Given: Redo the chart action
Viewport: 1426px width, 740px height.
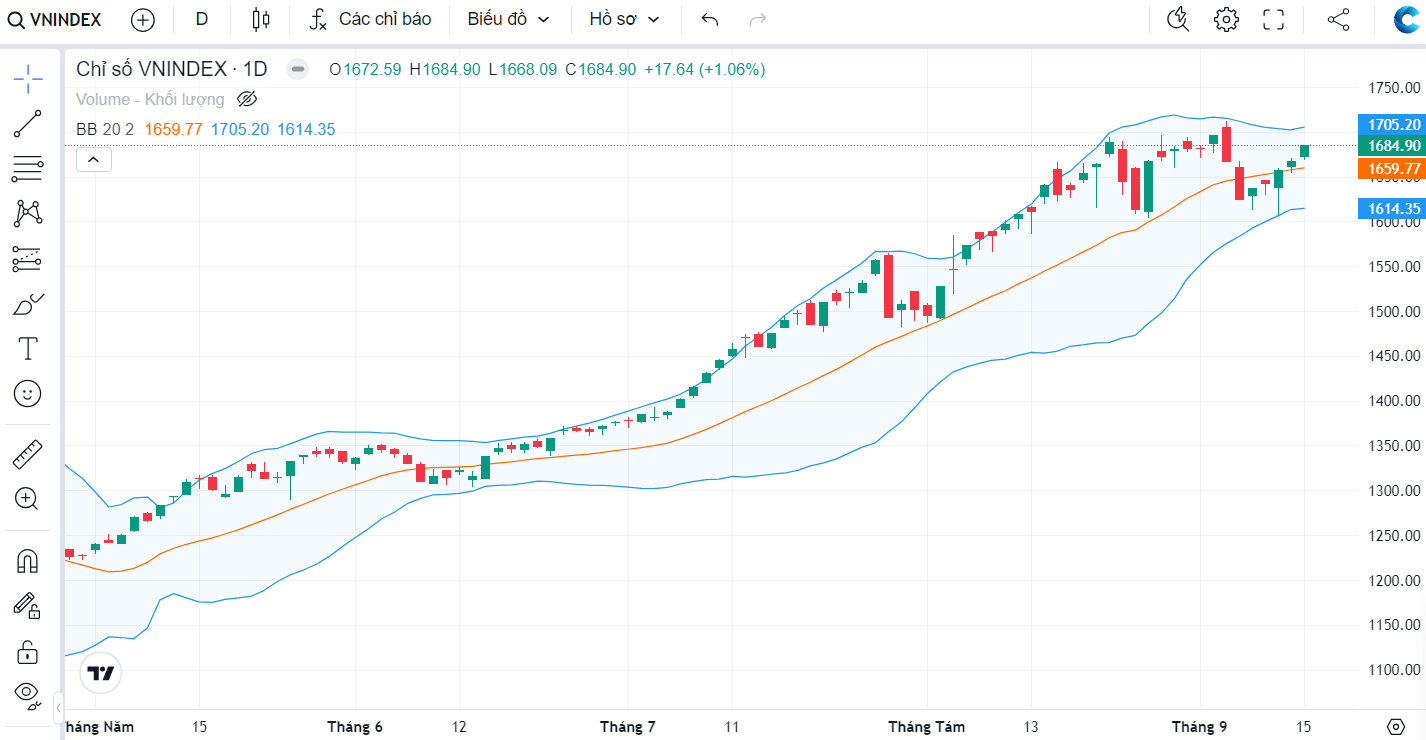Looking at the screenshot, I should (758, 19).
